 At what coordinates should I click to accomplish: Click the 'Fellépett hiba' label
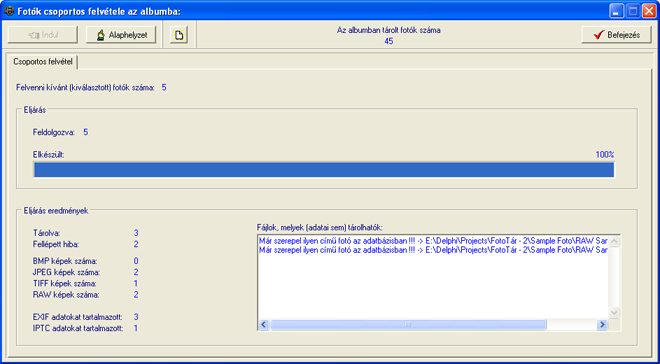(56, 244)
